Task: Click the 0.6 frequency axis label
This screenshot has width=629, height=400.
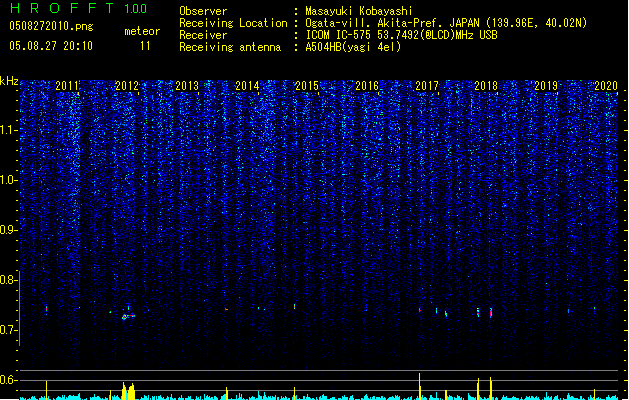Action: tap(8, 380)
